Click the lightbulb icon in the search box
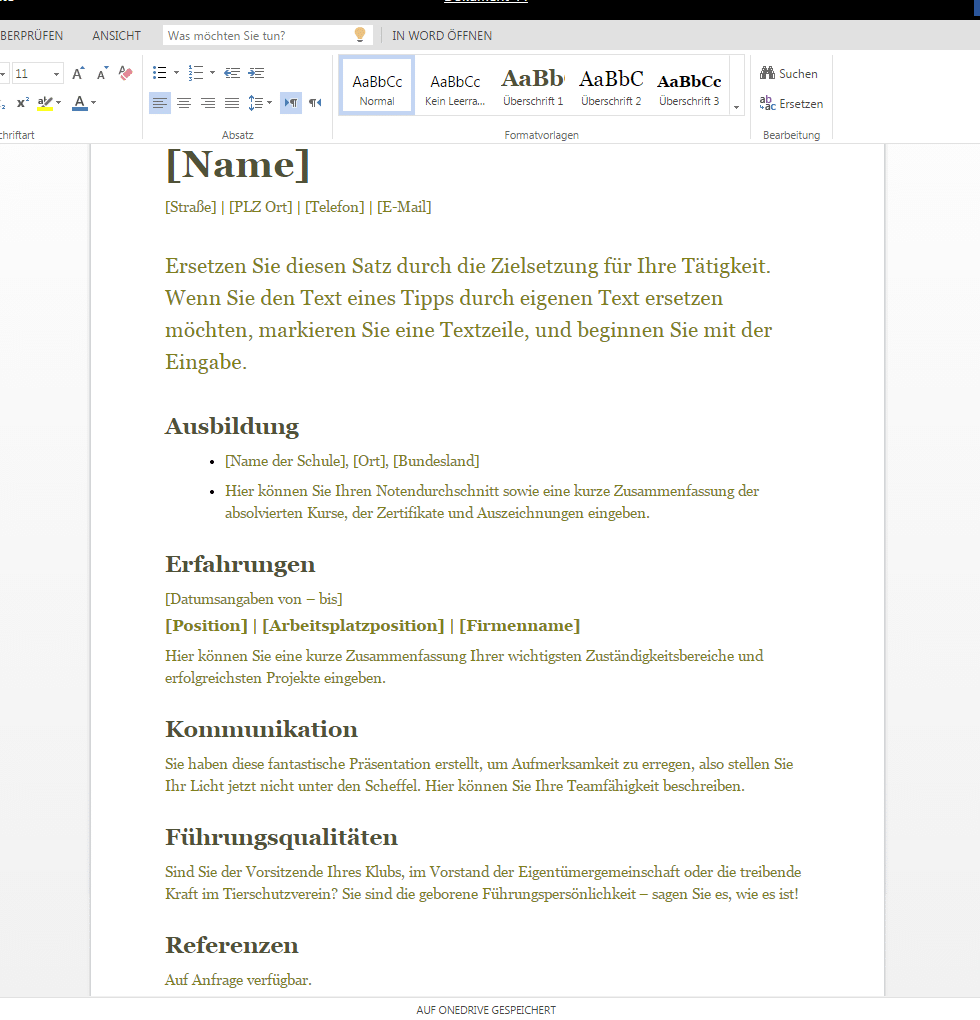Screen dimensions: 980x1020 coord(360,34)
